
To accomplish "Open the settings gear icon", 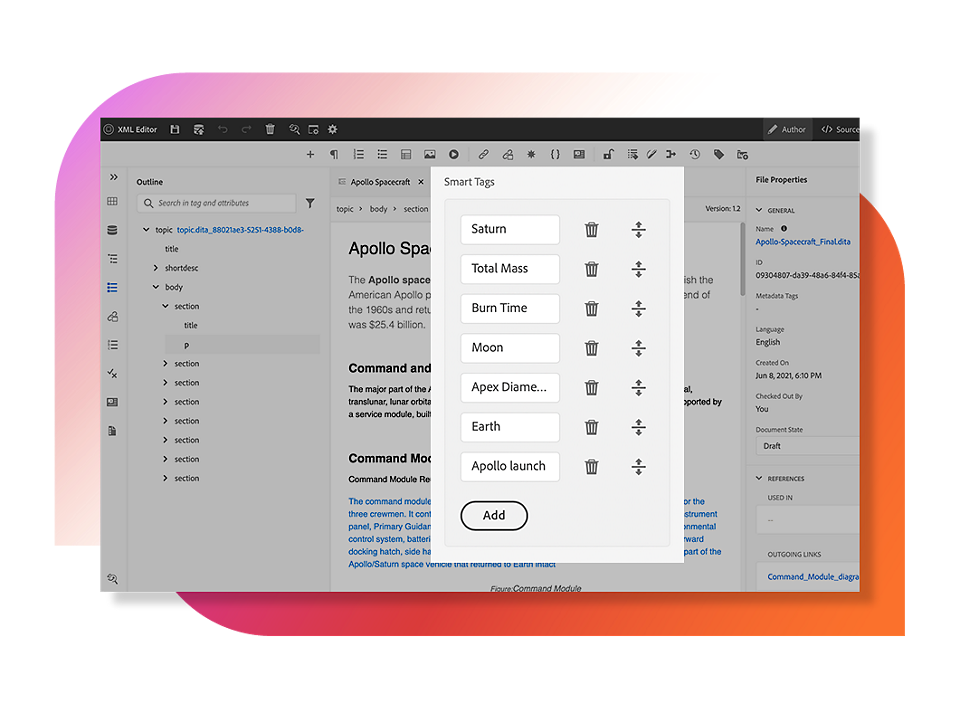I will (332, 129).
